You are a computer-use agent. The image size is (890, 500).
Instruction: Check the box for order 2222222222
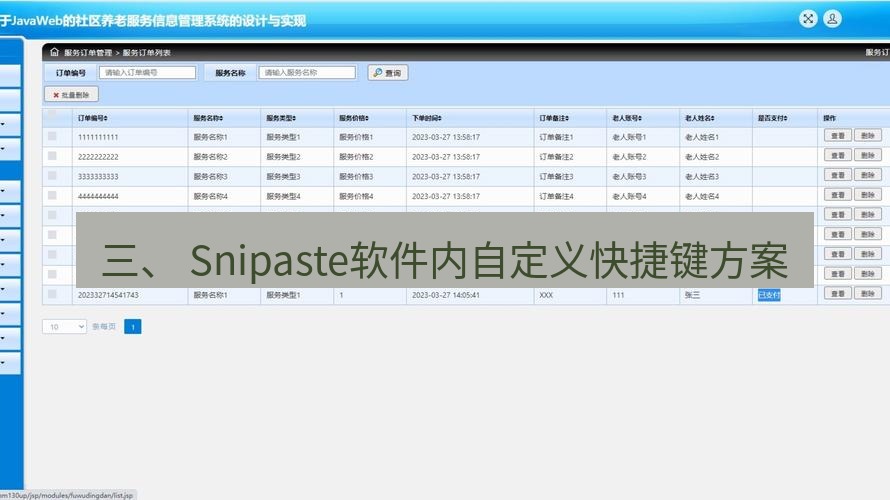52,156
